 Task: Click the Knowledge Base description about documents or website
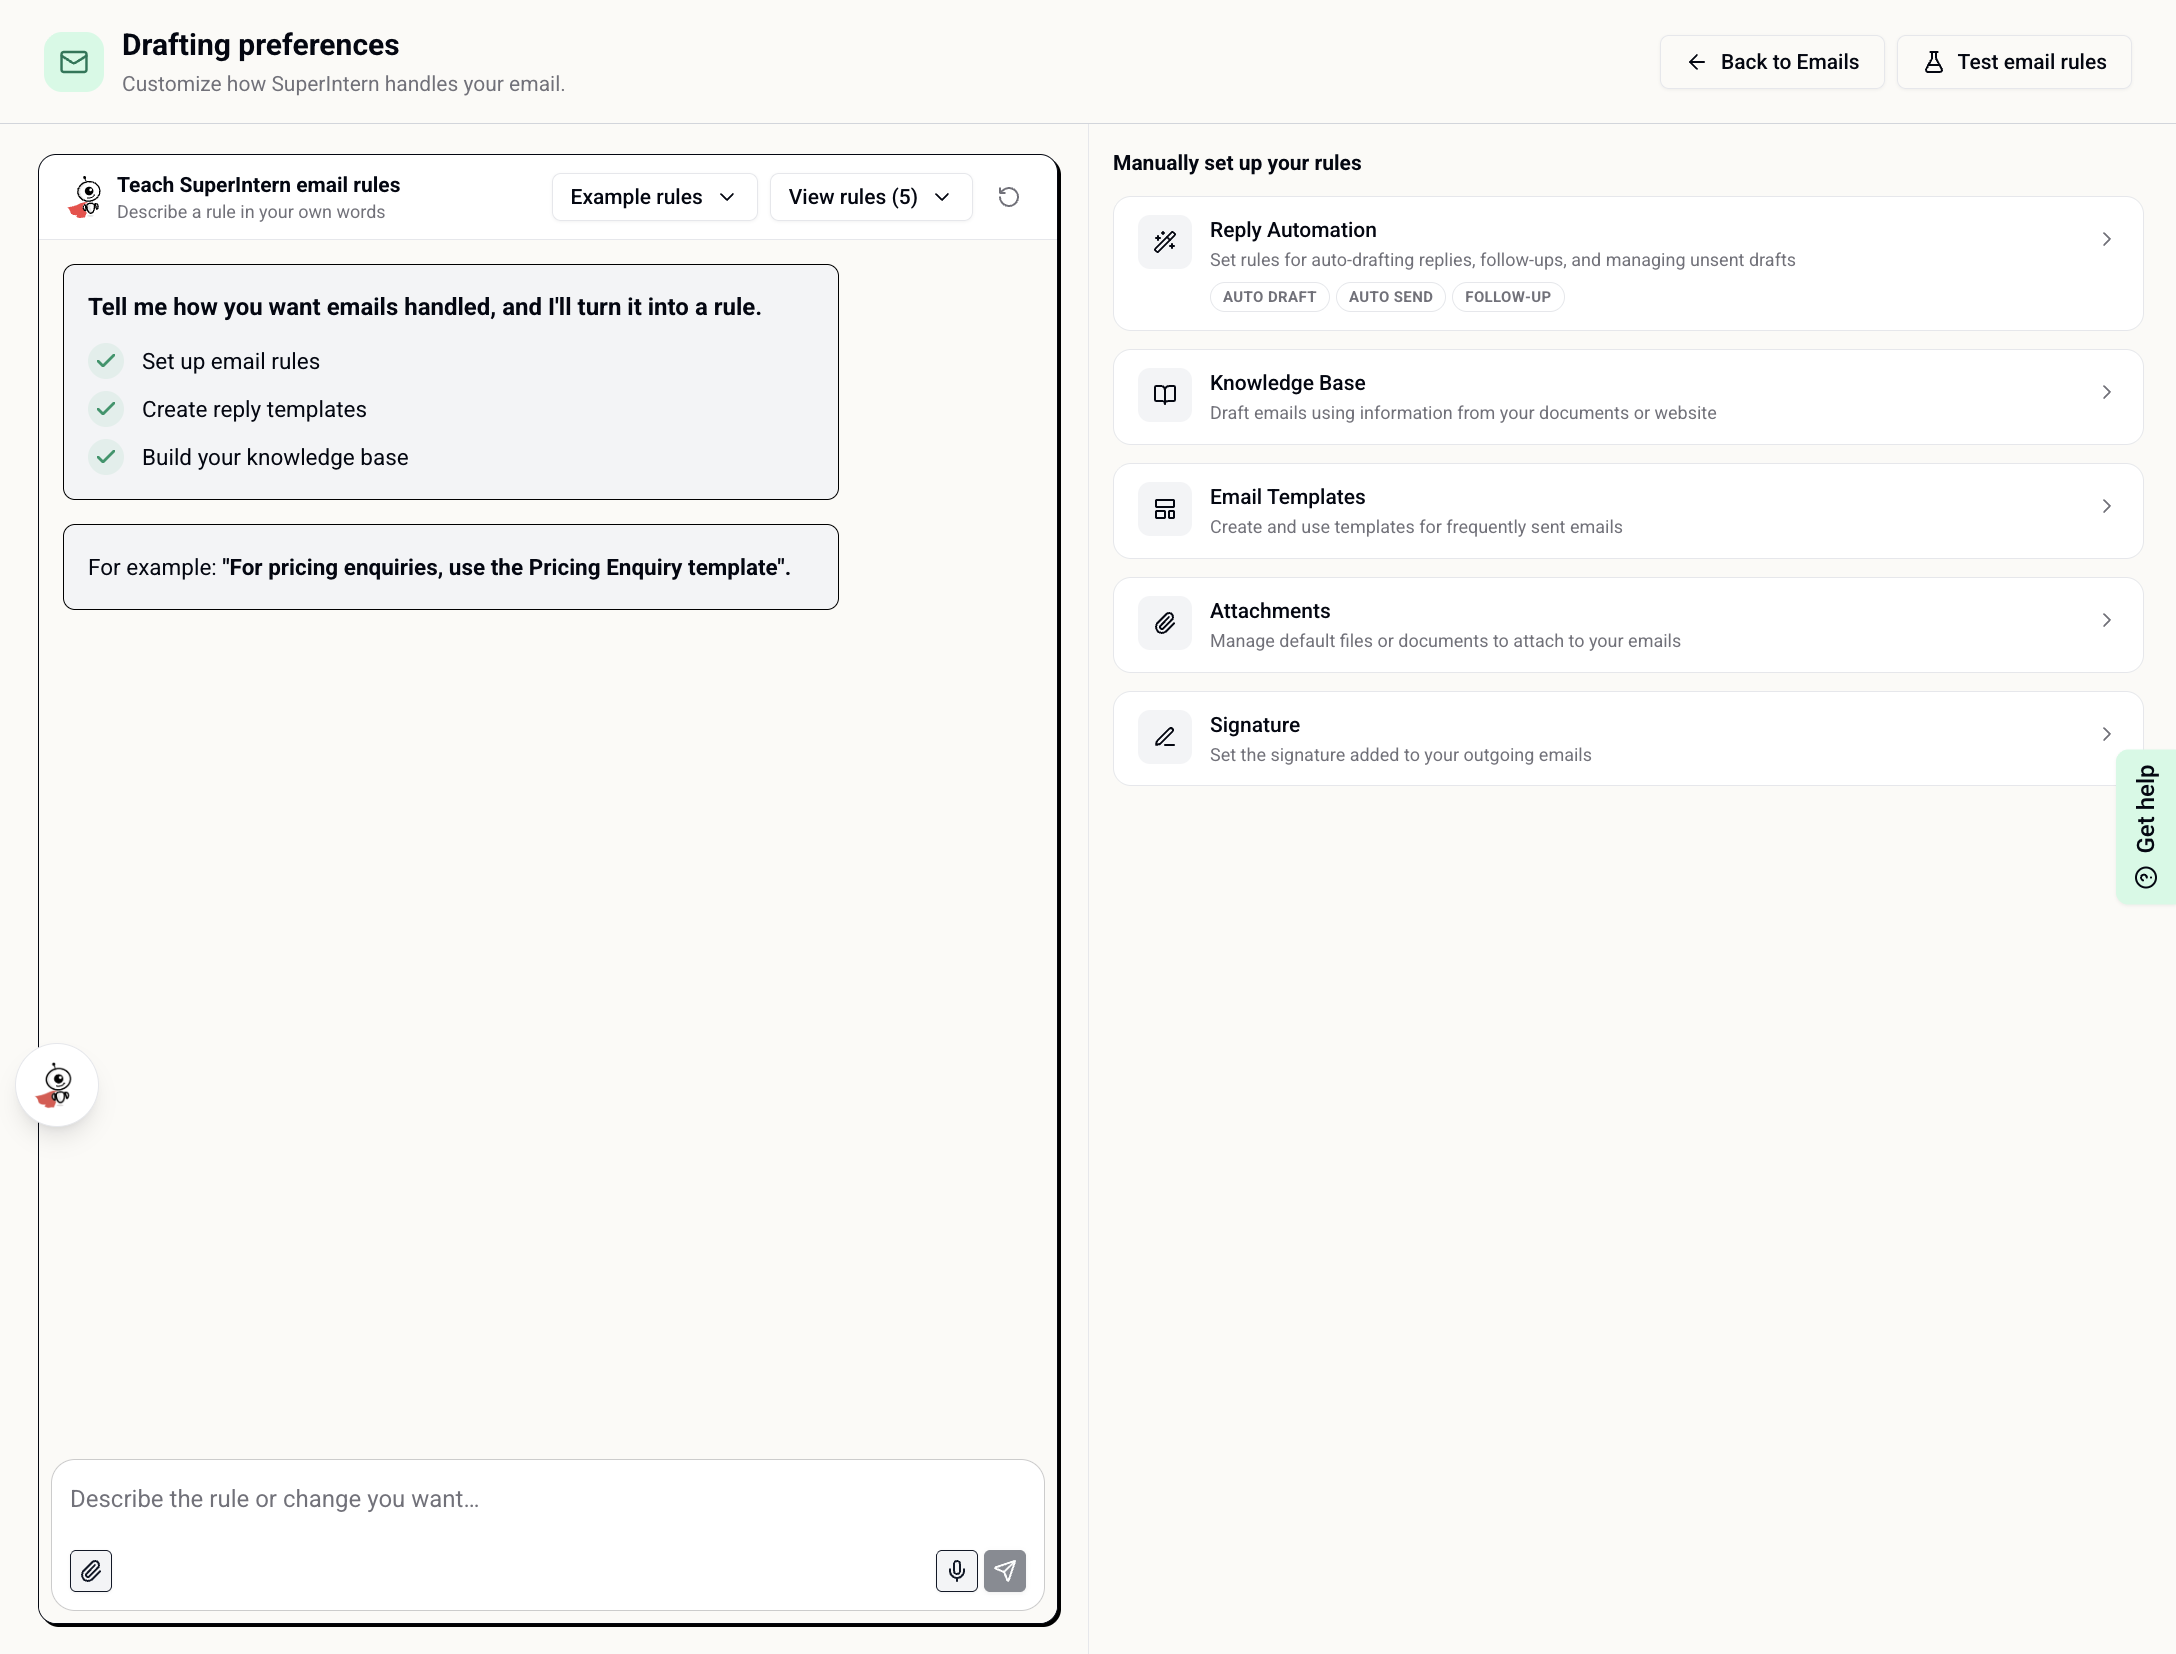1463,413
